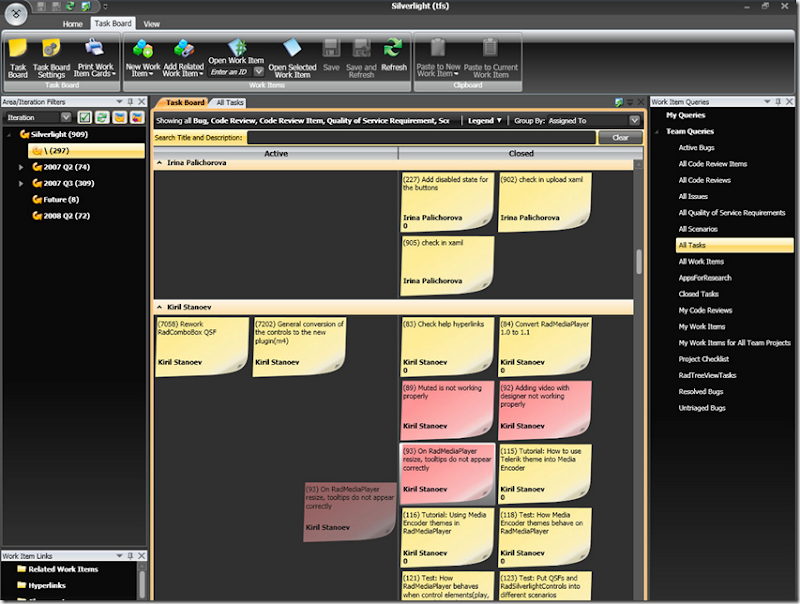Switch to the View ribbon tab

tap(152, 24)
